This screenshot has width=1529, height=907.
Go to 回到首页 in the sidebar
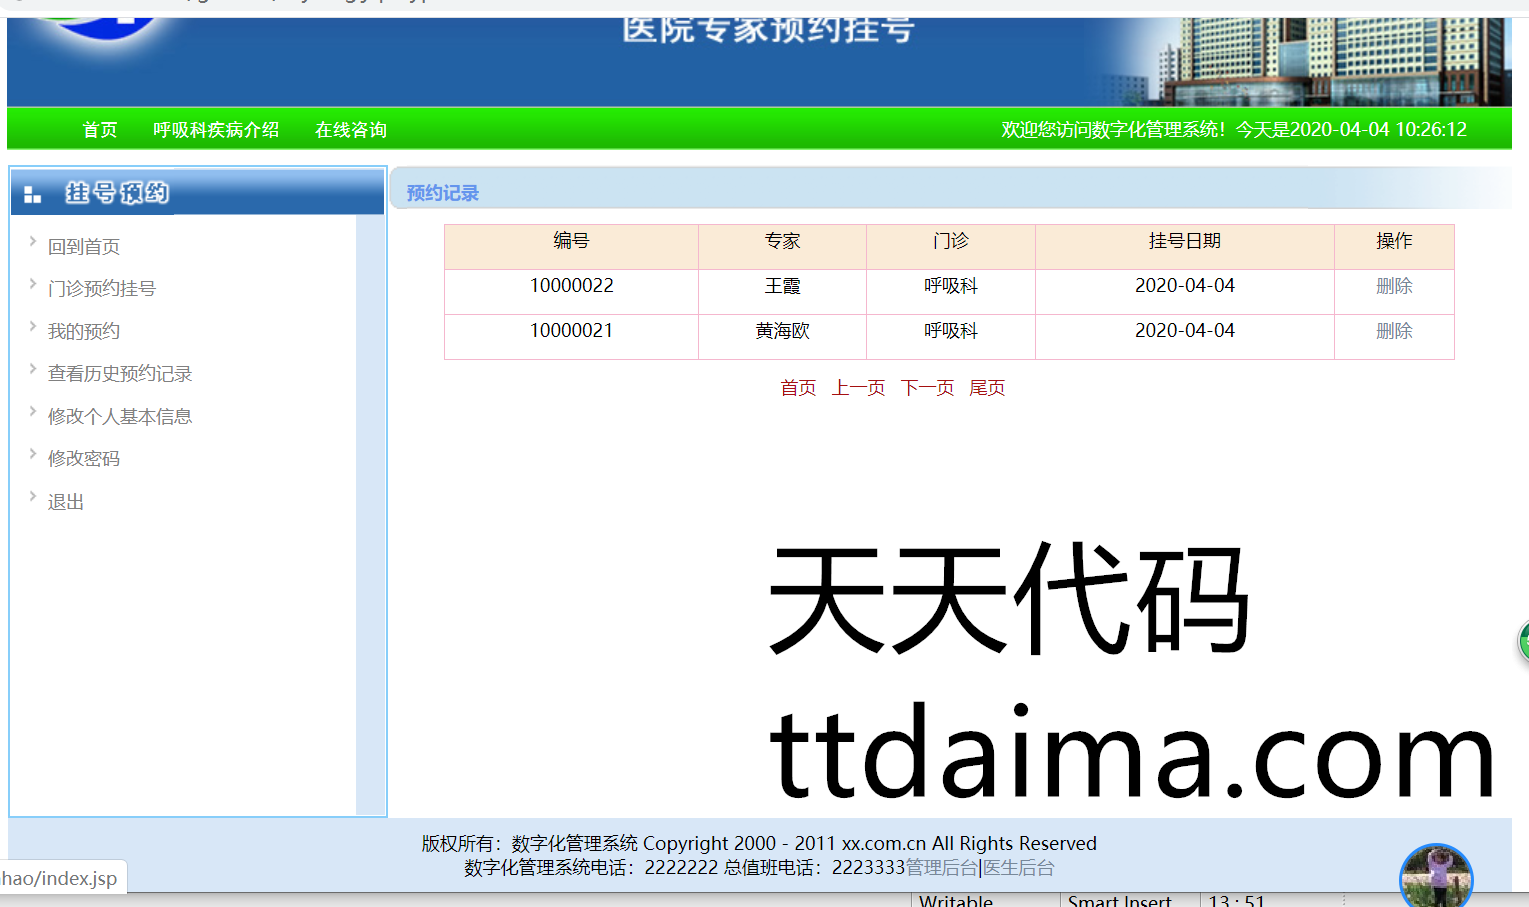point(84,247)
